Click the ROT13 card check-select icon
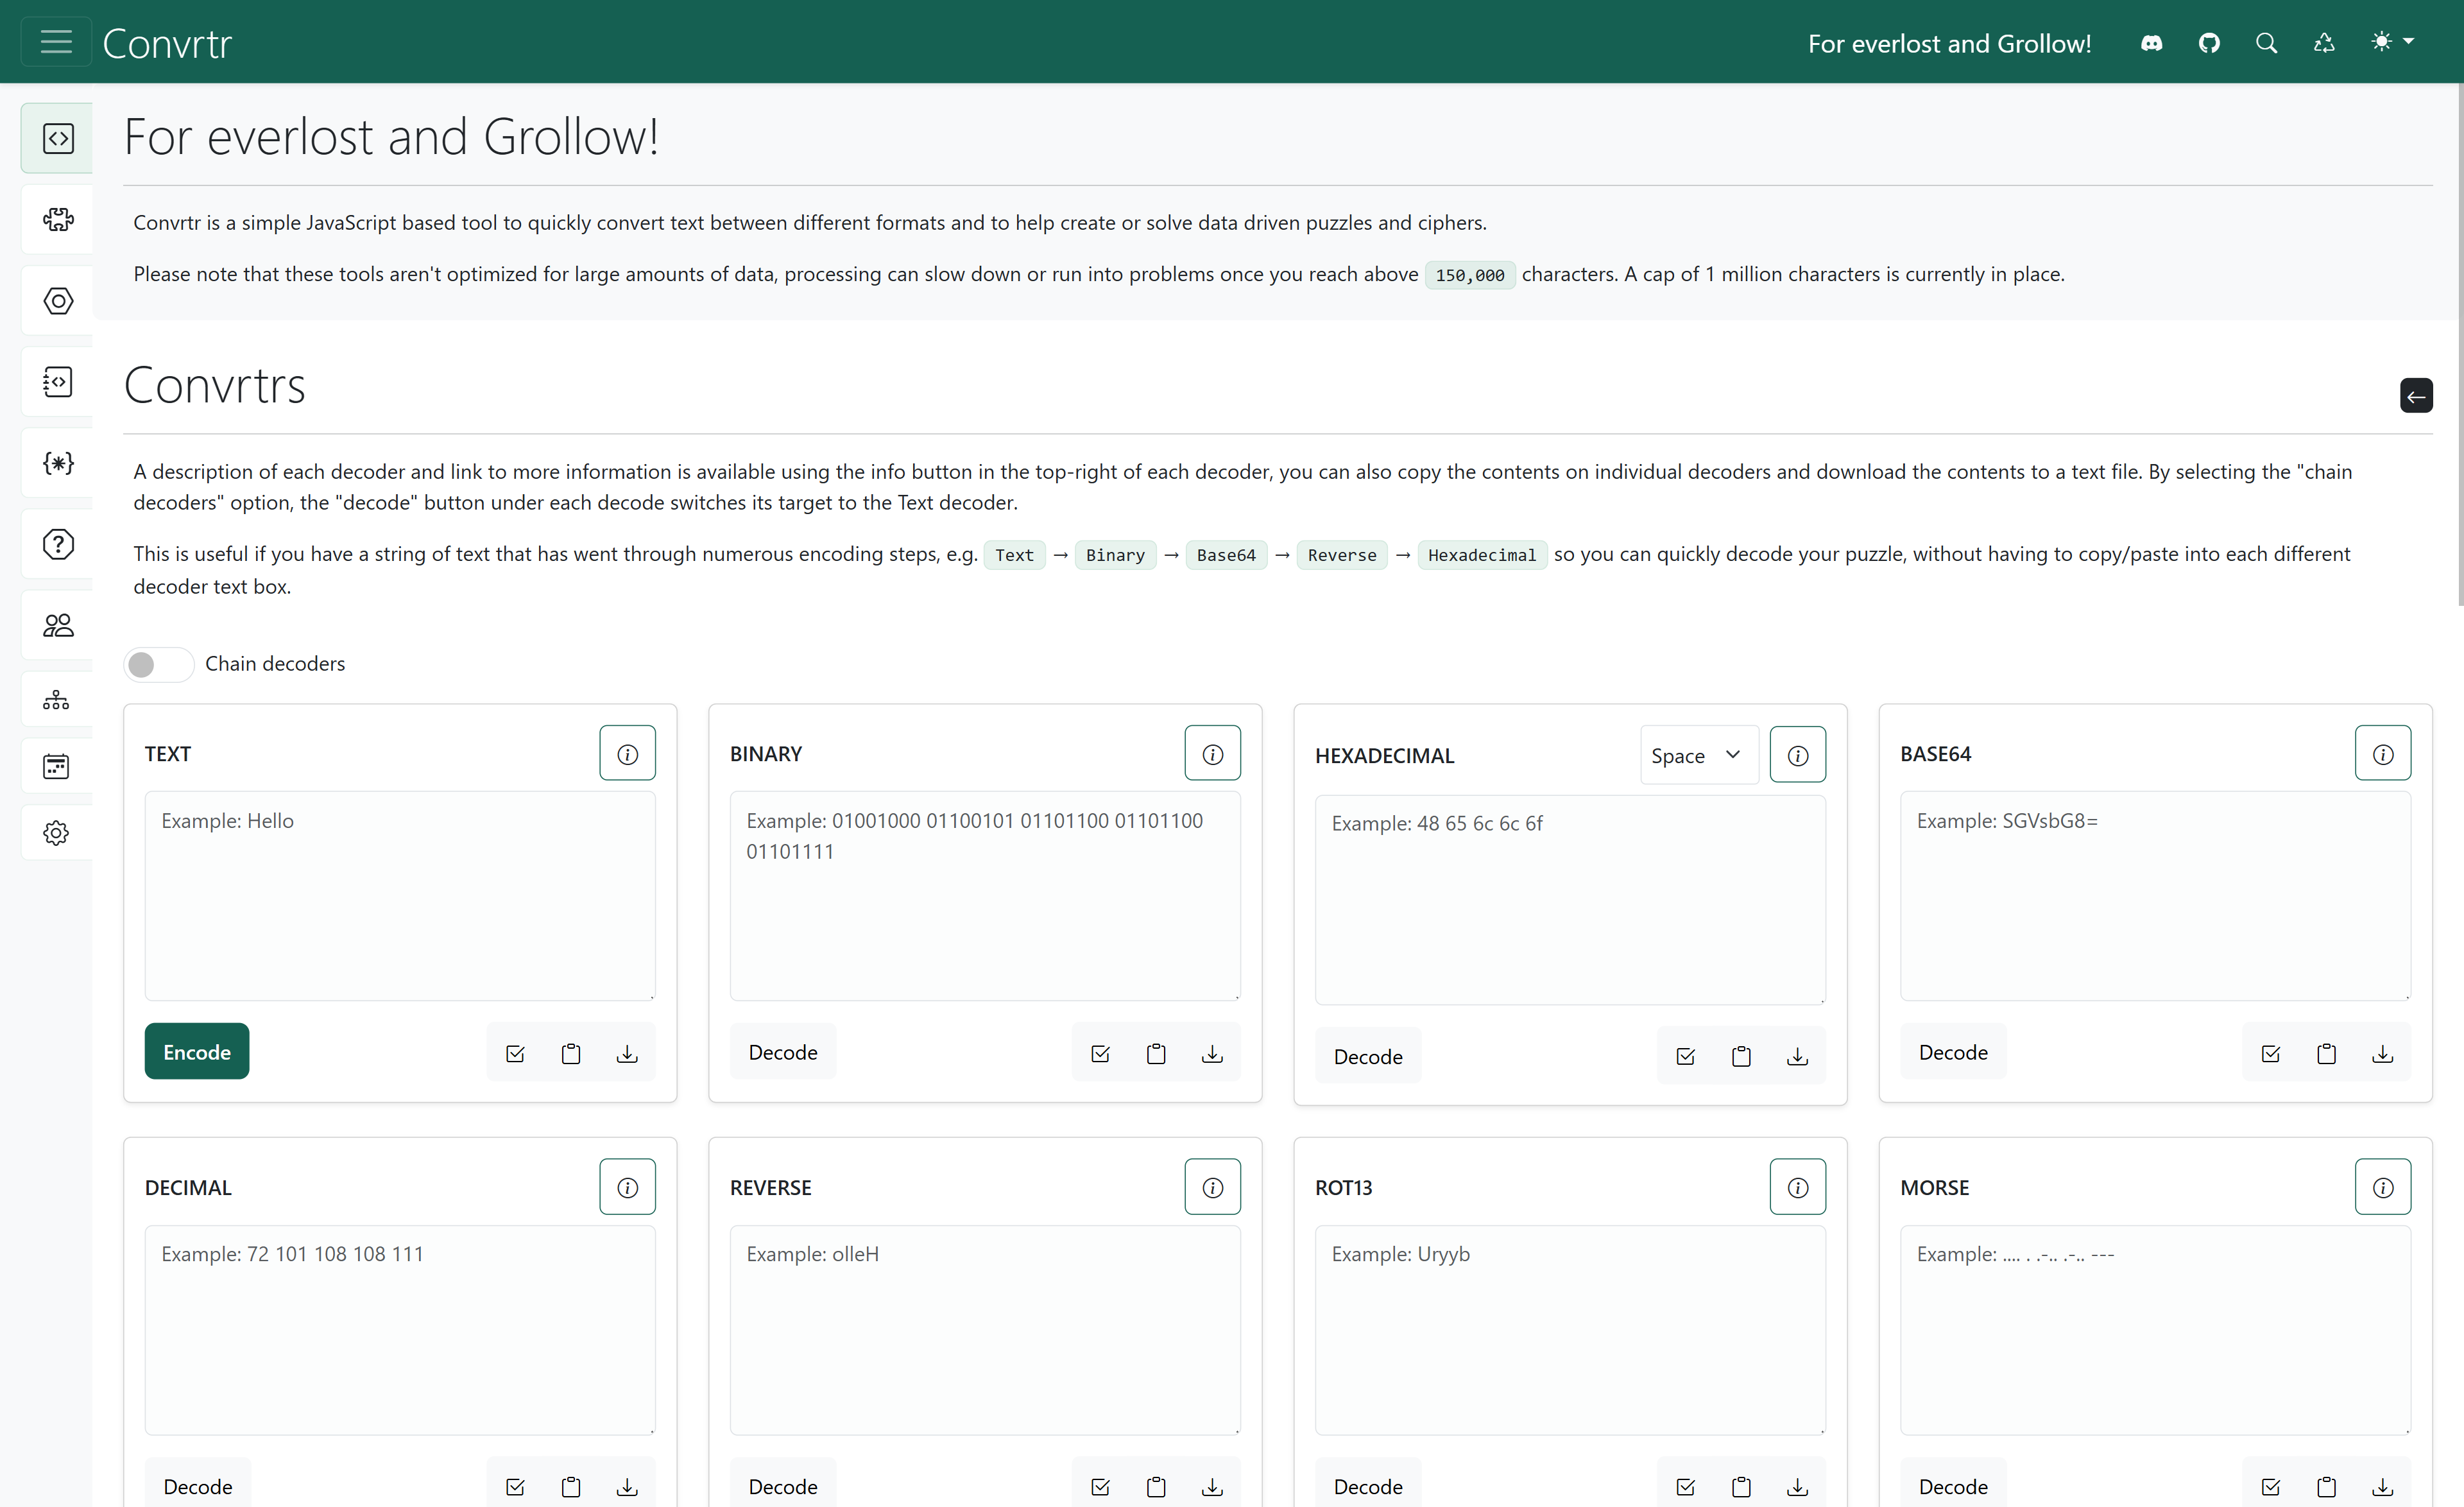 point(1685,1486)
